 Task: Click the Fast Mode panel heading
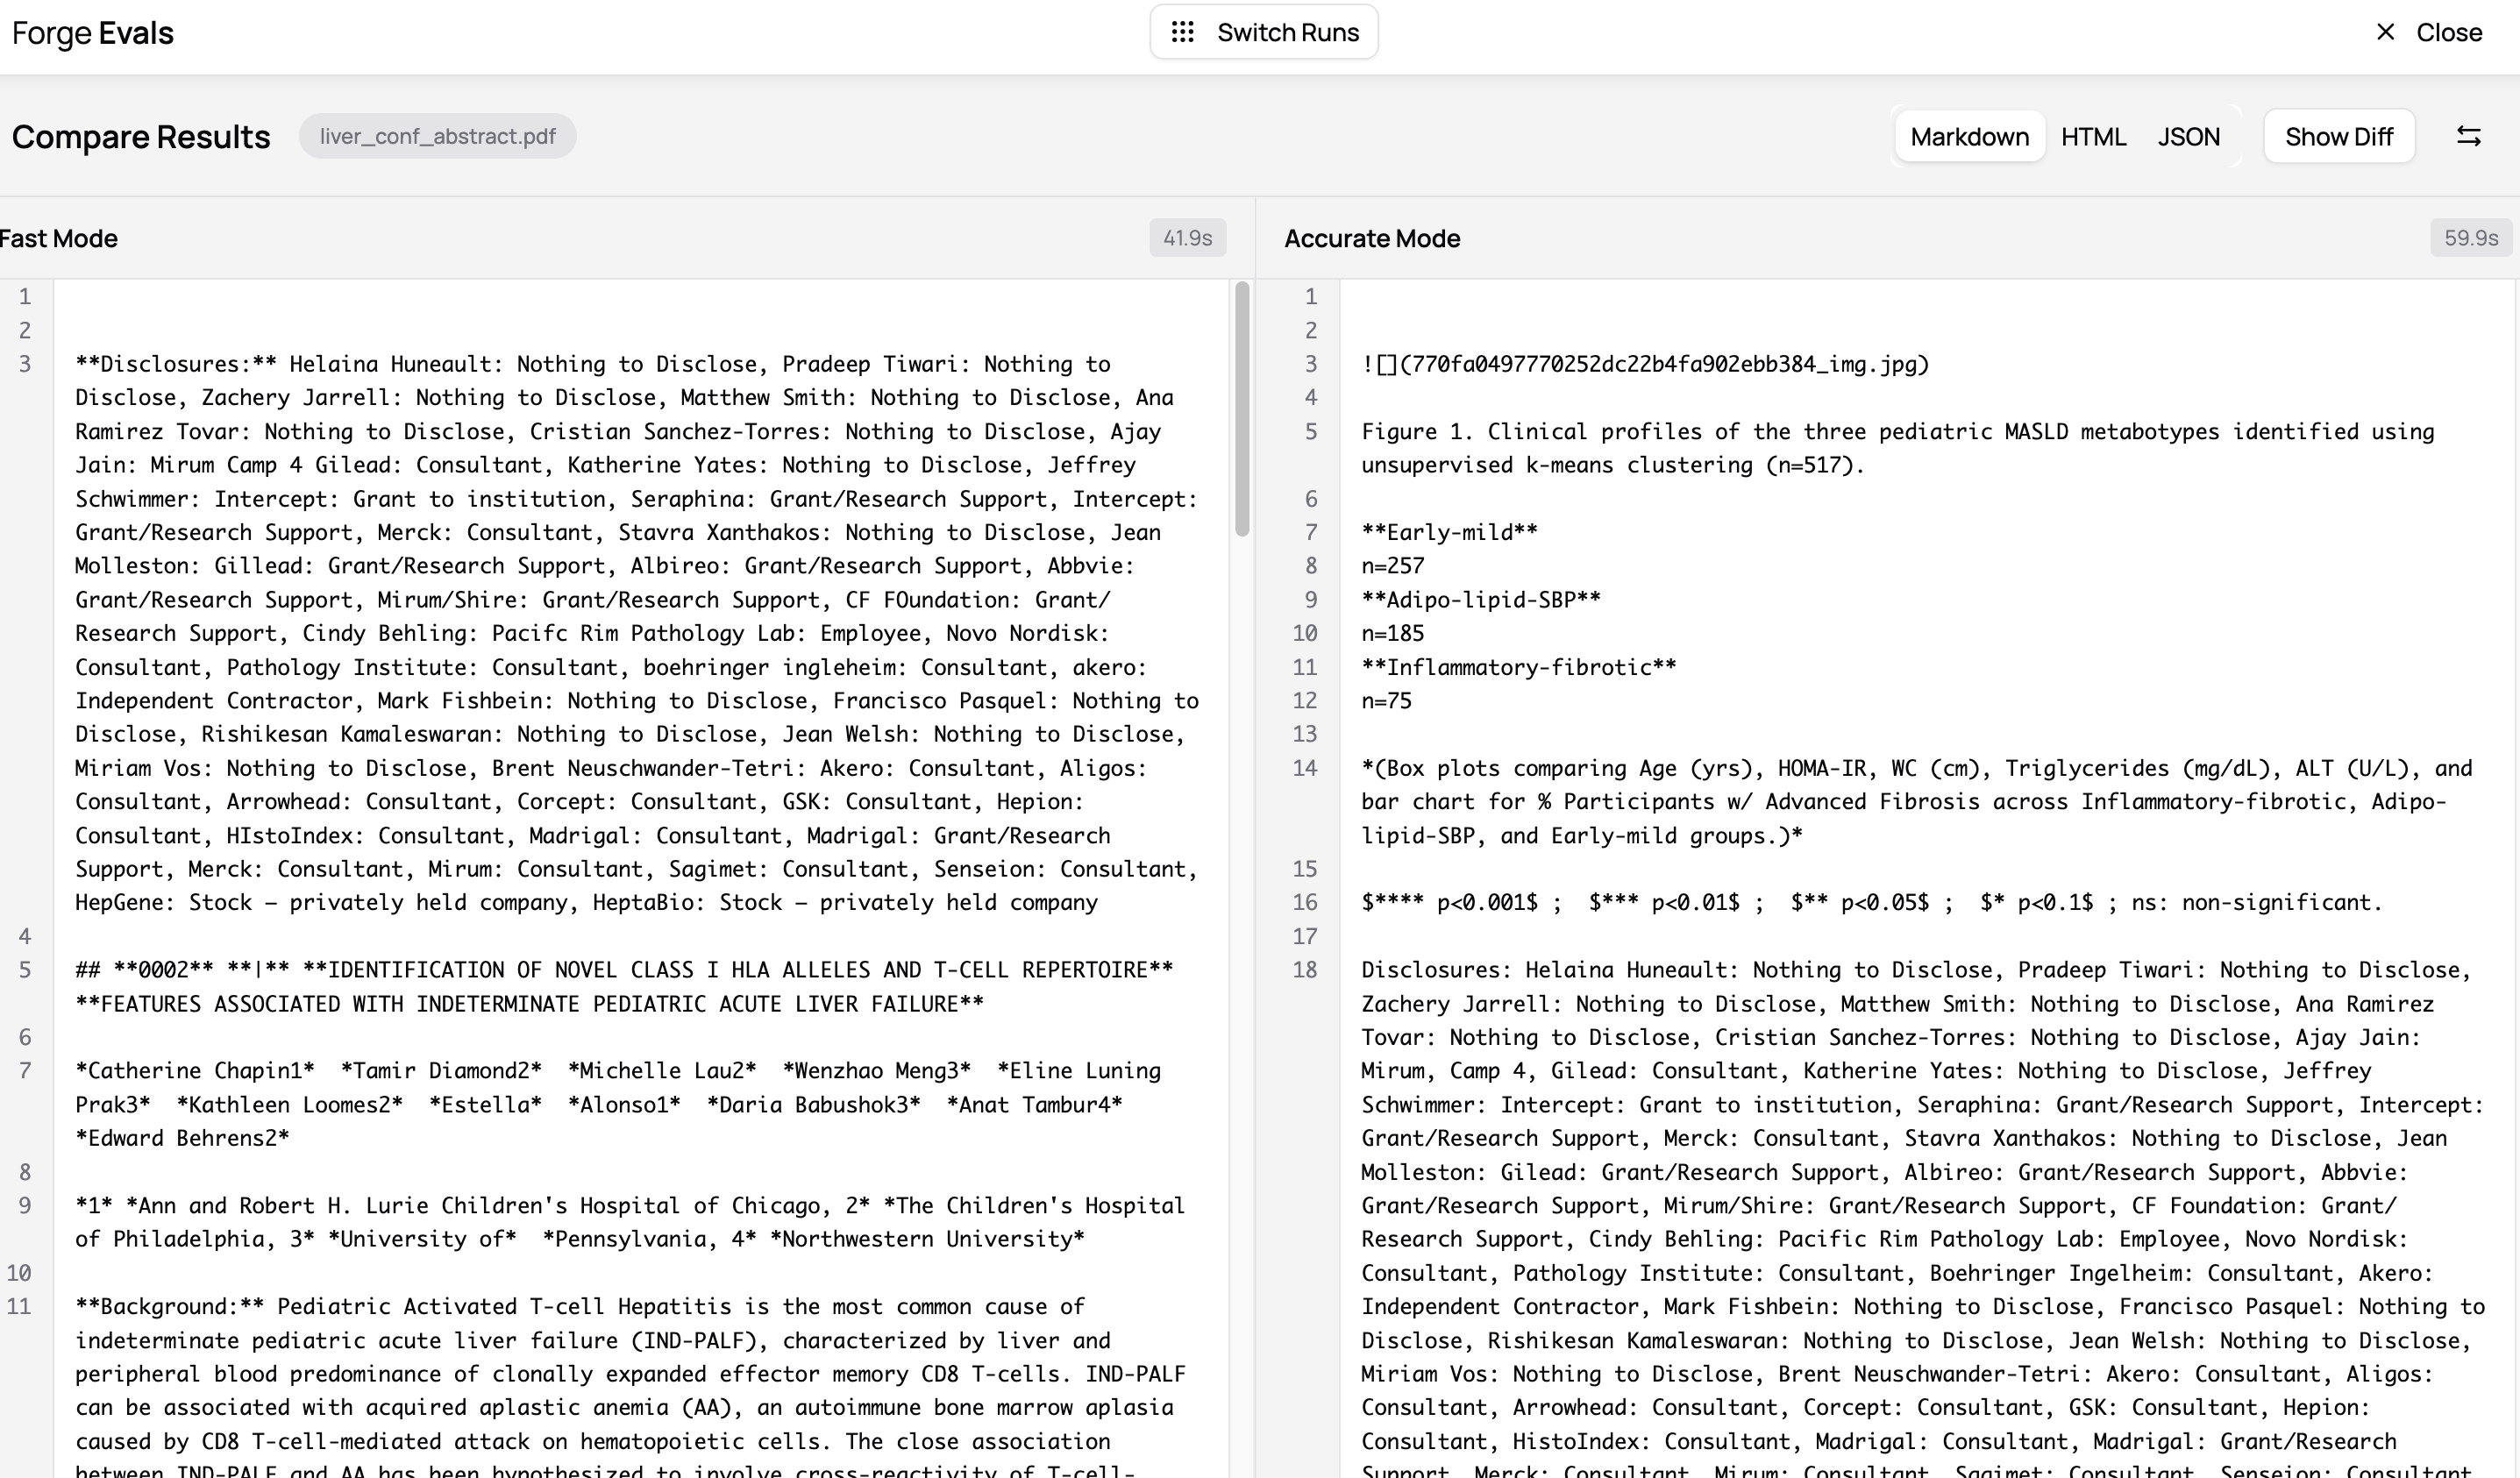[x=58, y=238]
